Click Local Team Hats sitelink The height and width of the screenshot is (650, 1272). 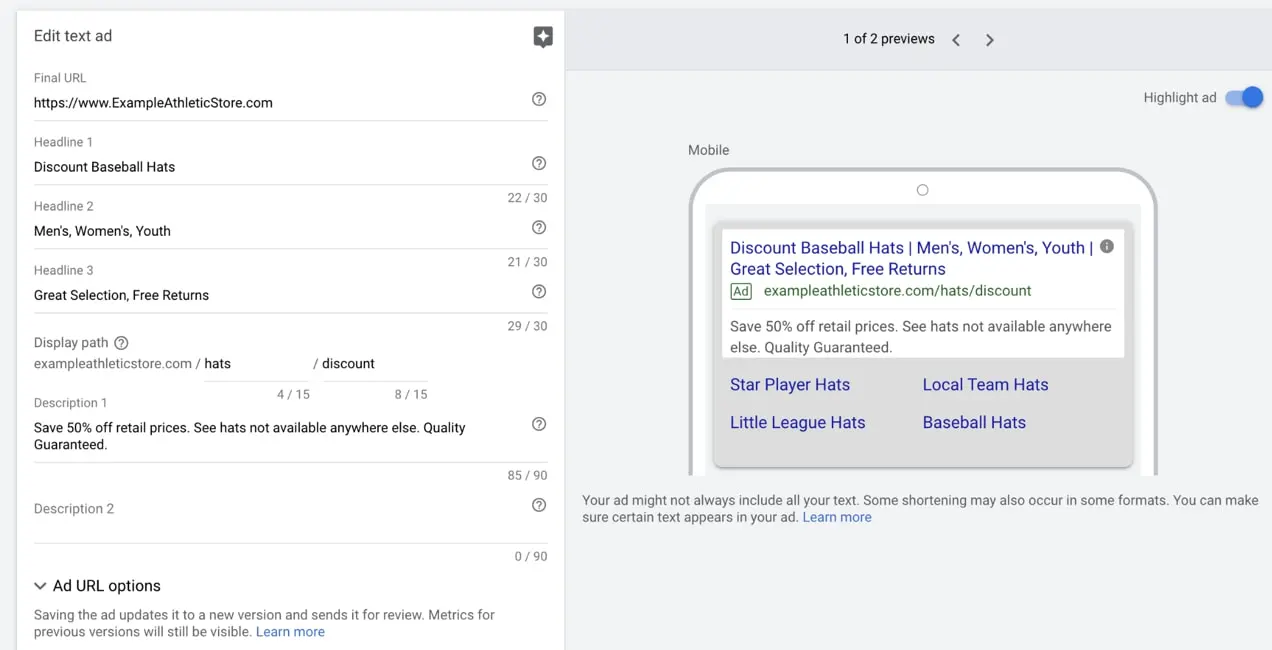tap(985, 385)
